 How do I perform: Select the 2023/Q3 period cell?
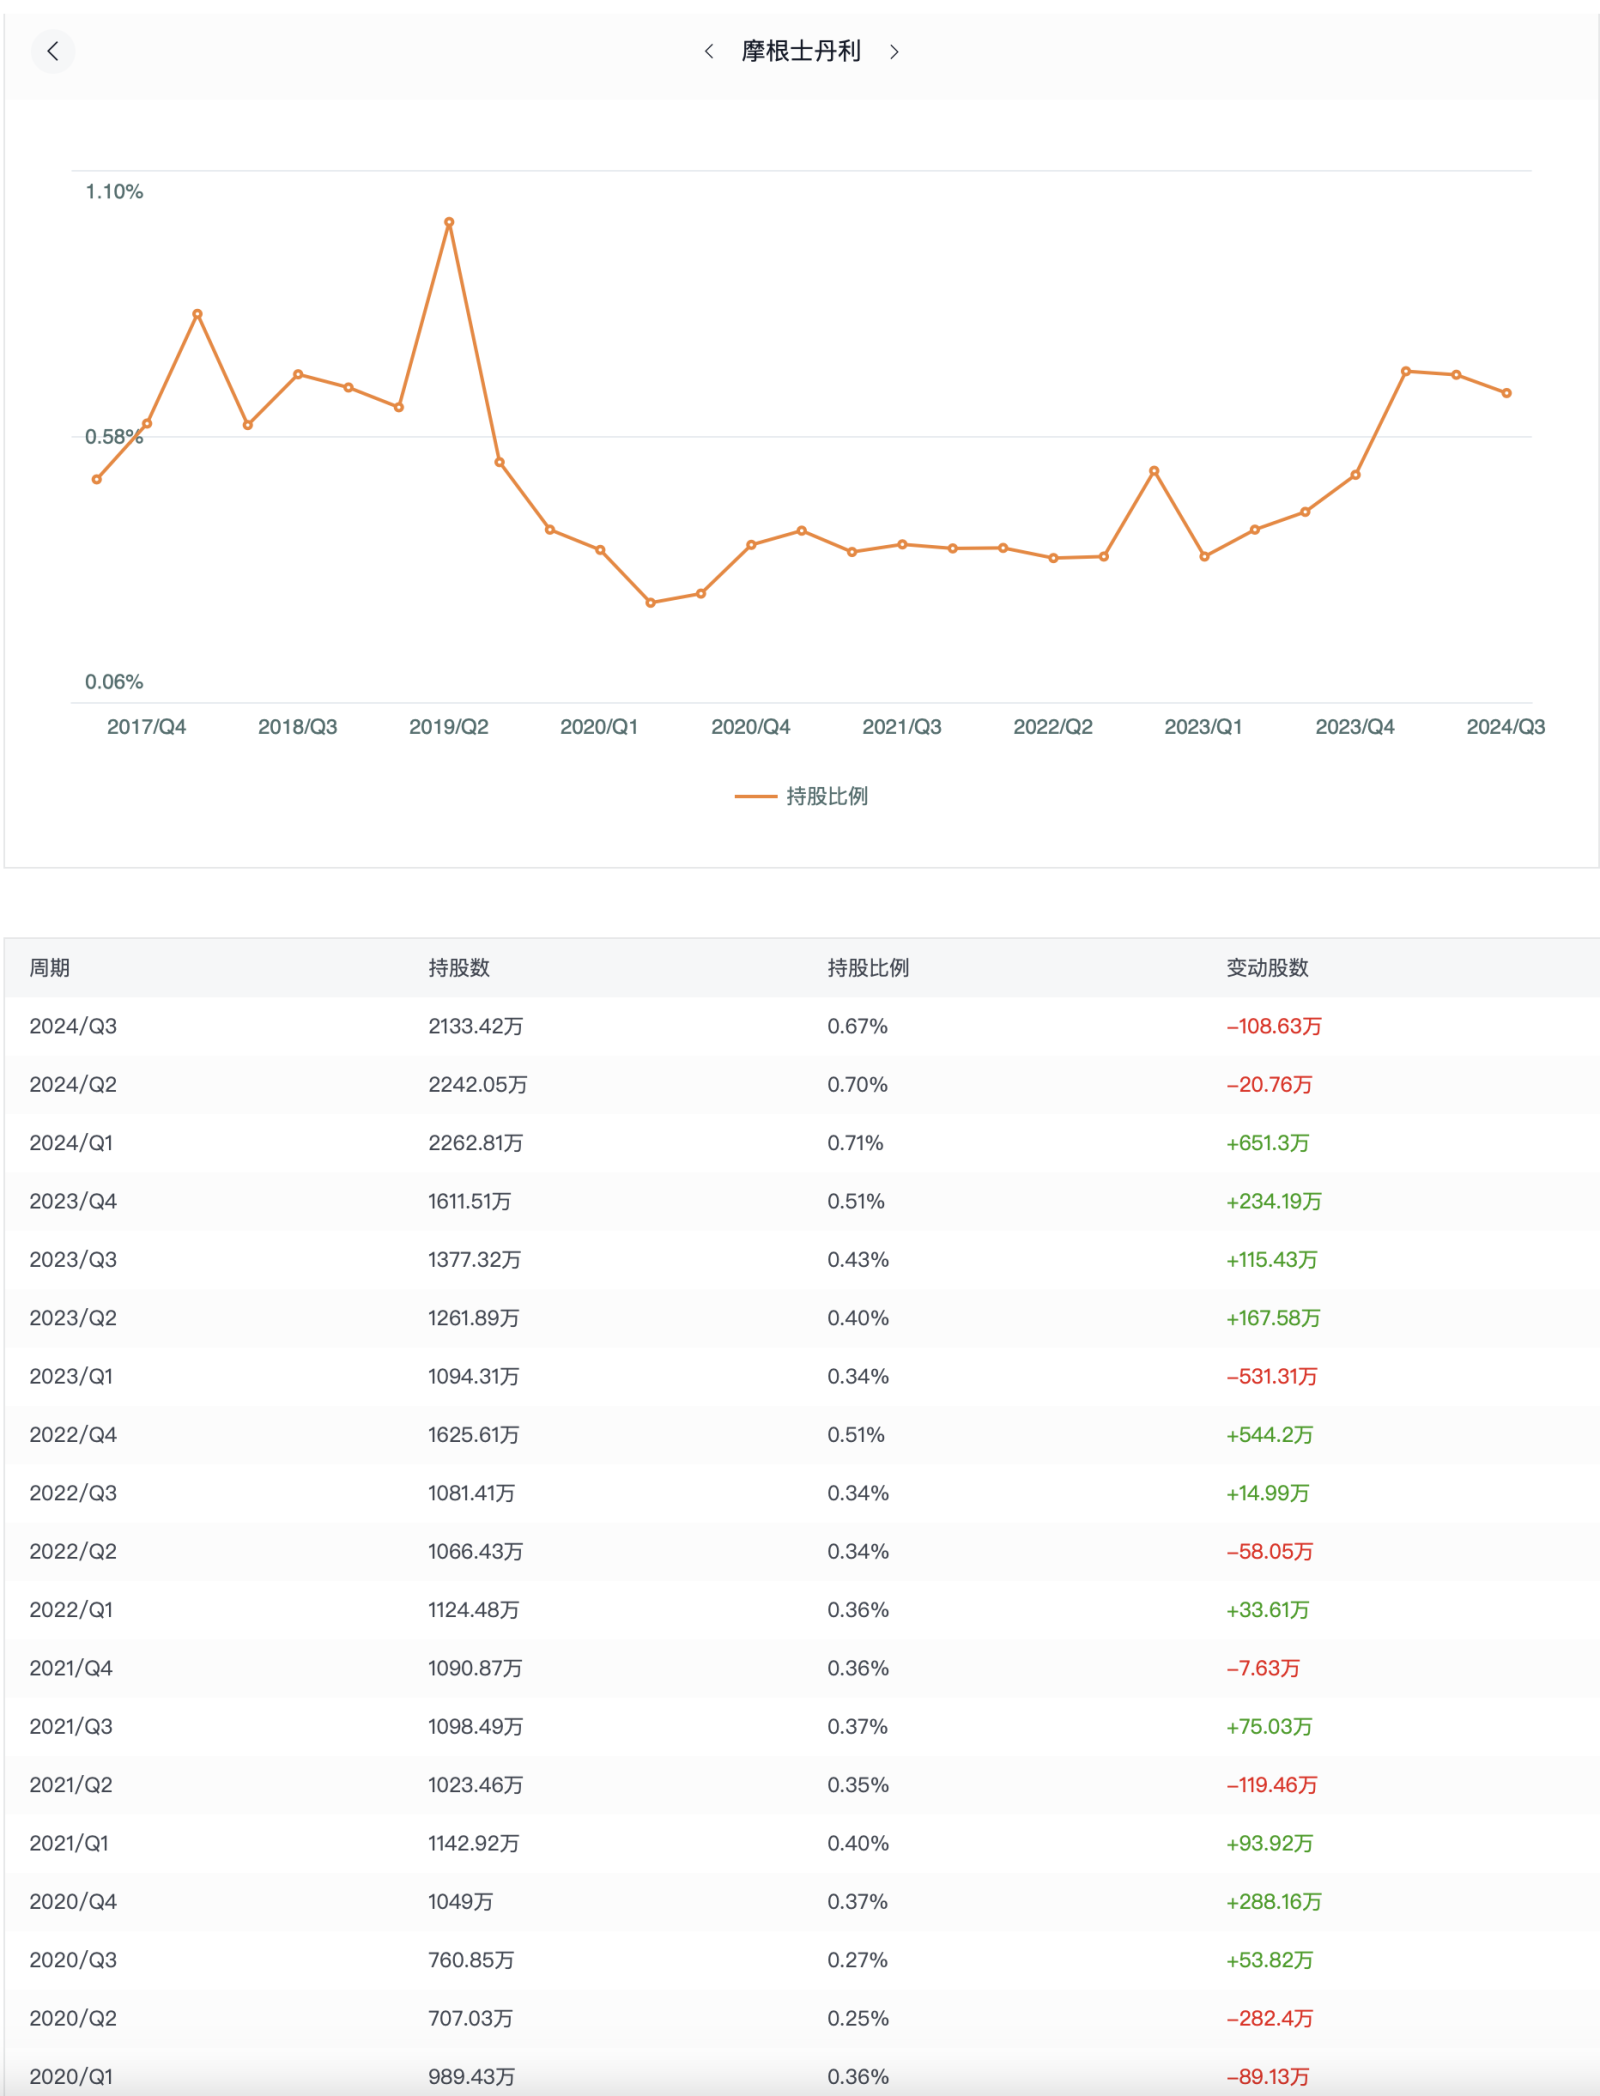pos(73,1260)
